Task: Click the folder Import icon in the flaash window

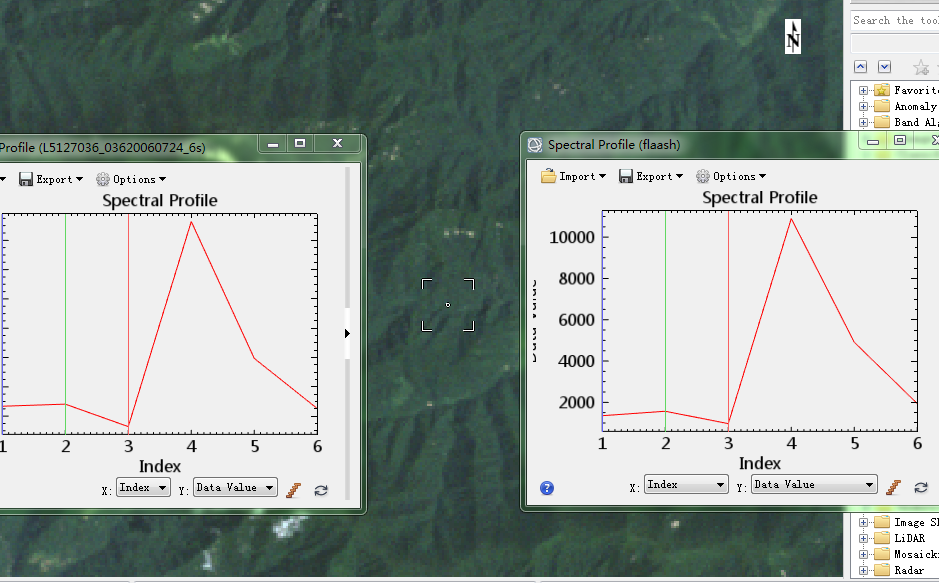Action: click(x=548, y=176)
